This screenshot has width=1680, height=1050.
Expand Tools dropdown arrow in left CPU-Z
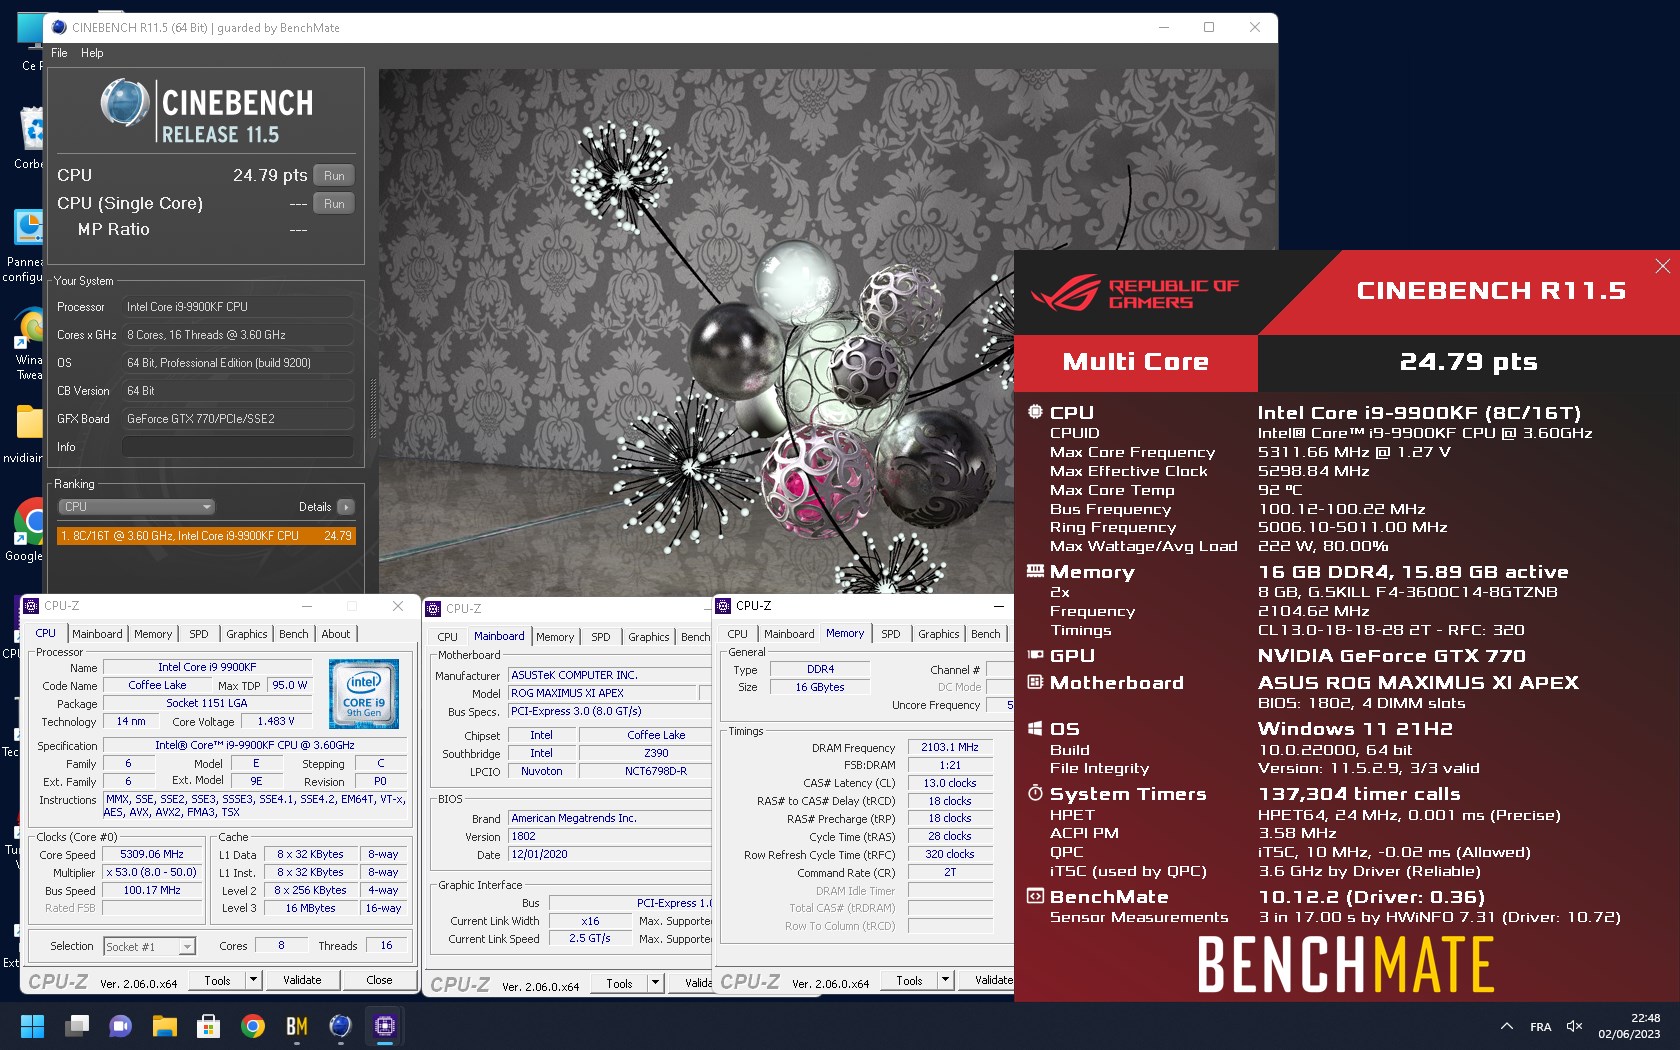point(253,980)
